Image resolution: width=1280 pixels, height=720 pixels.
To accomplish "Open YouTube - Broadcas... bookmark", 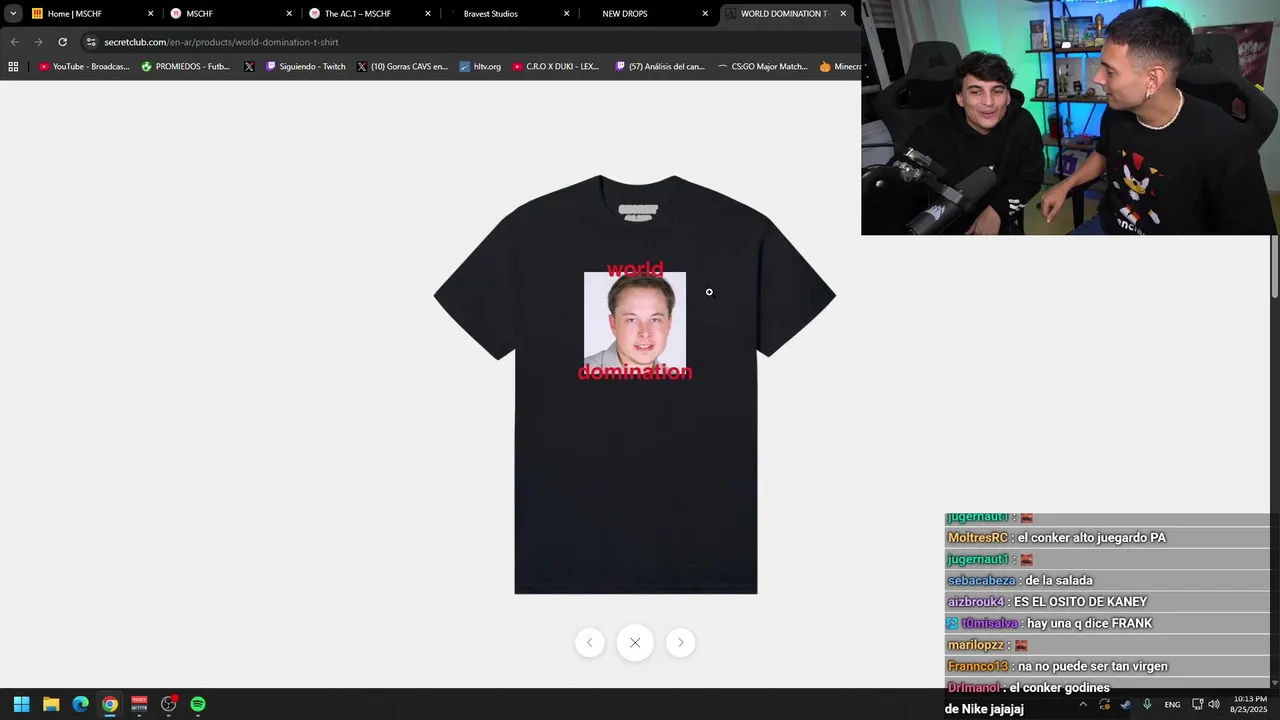I will point(84,67).
